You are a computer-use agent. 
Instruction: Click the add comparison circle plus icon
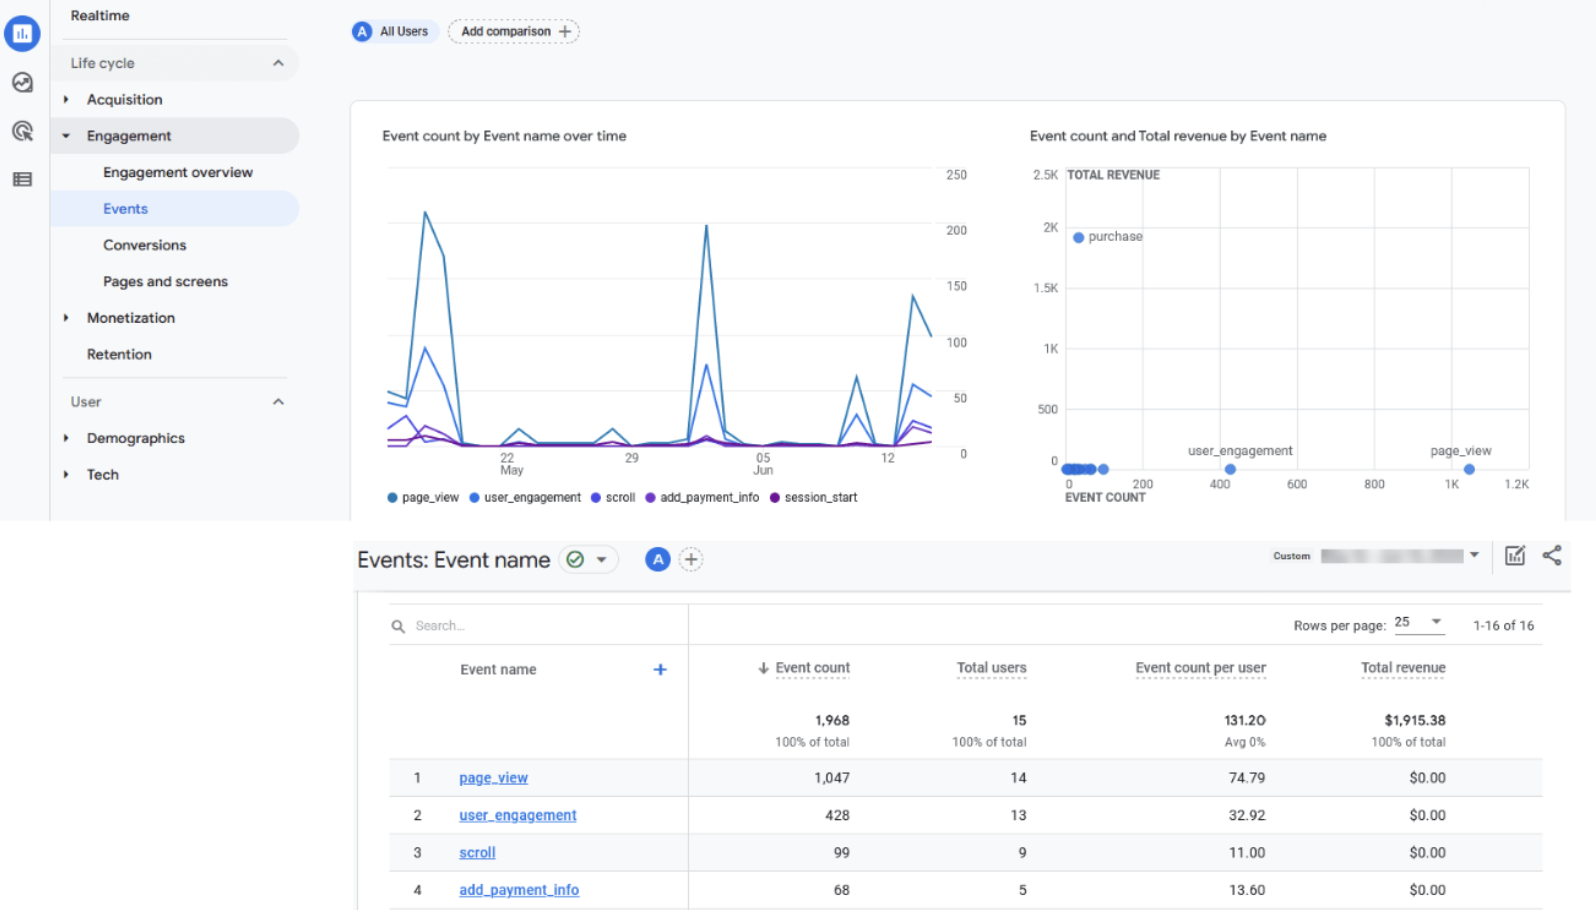691,560
